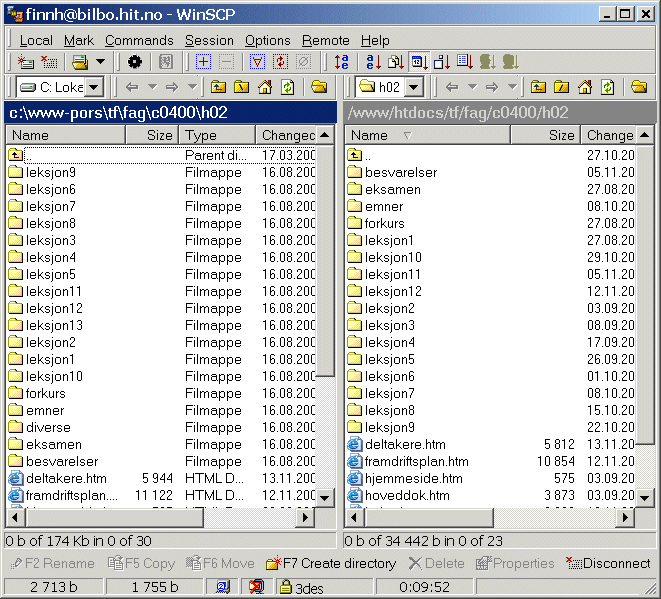
Task: Click the Close session toolbar icon
Action: pyautogui.click(x=49, y=62)
